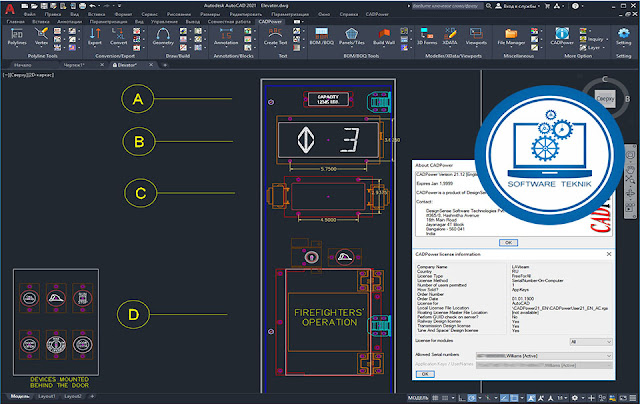The width and height of the screenshot is (640, 404).
Task: Click the Save icon in quick access toolbar
Action: pyautogui.click(x=44, y=6)
